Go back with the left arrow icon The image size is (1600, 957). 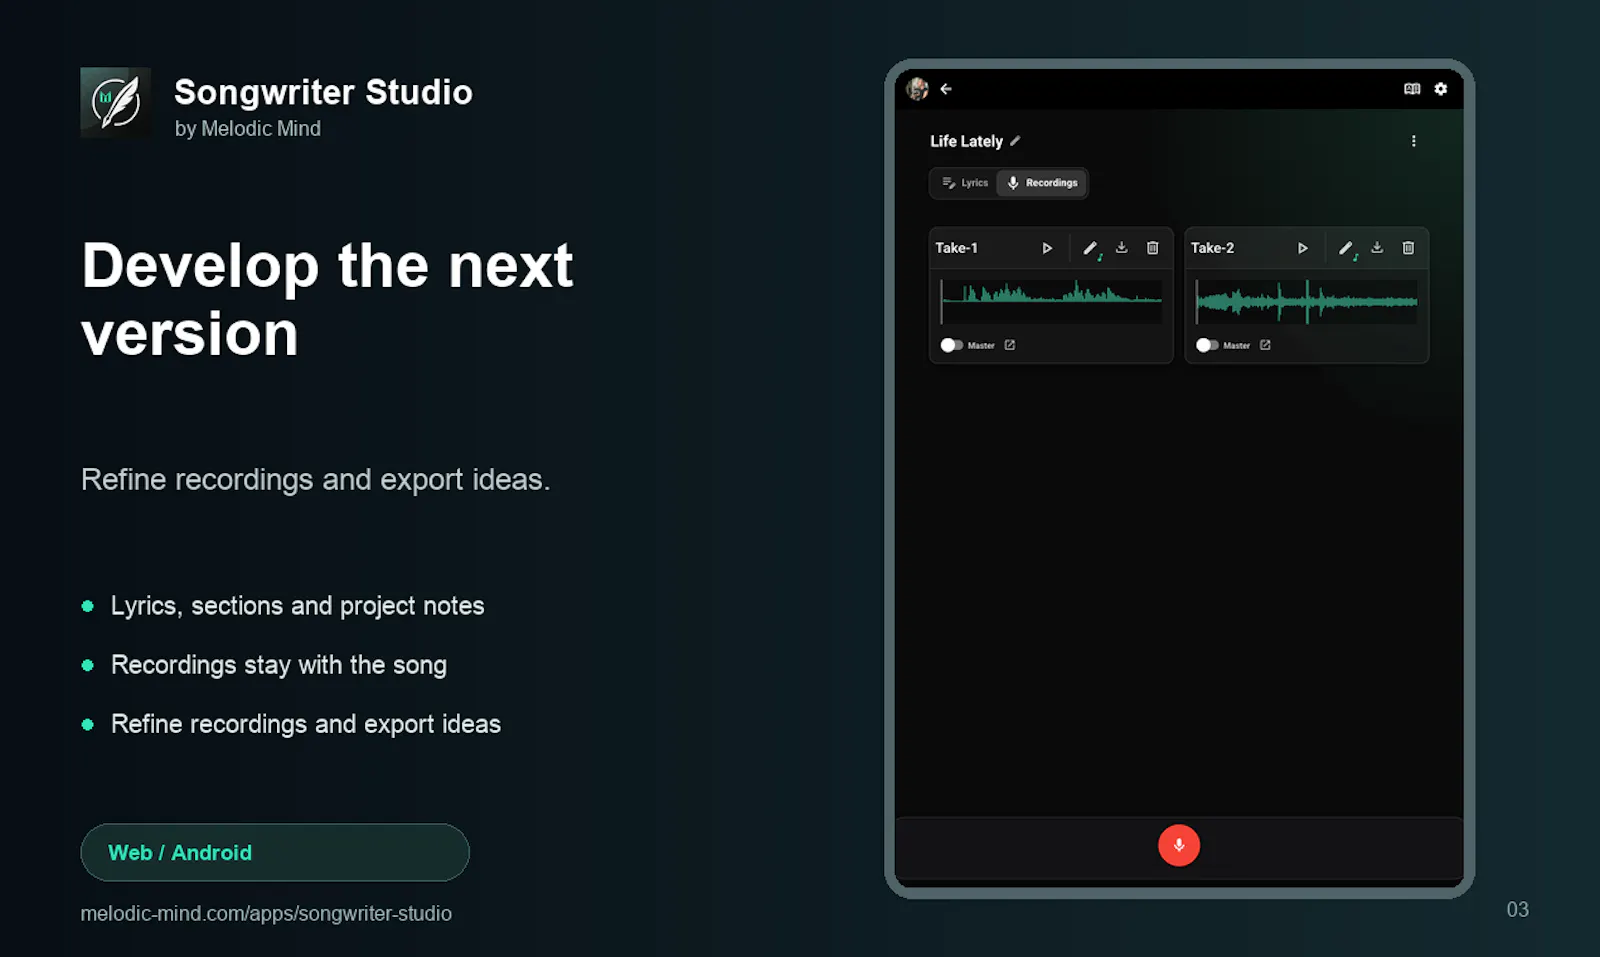point(946,89)
